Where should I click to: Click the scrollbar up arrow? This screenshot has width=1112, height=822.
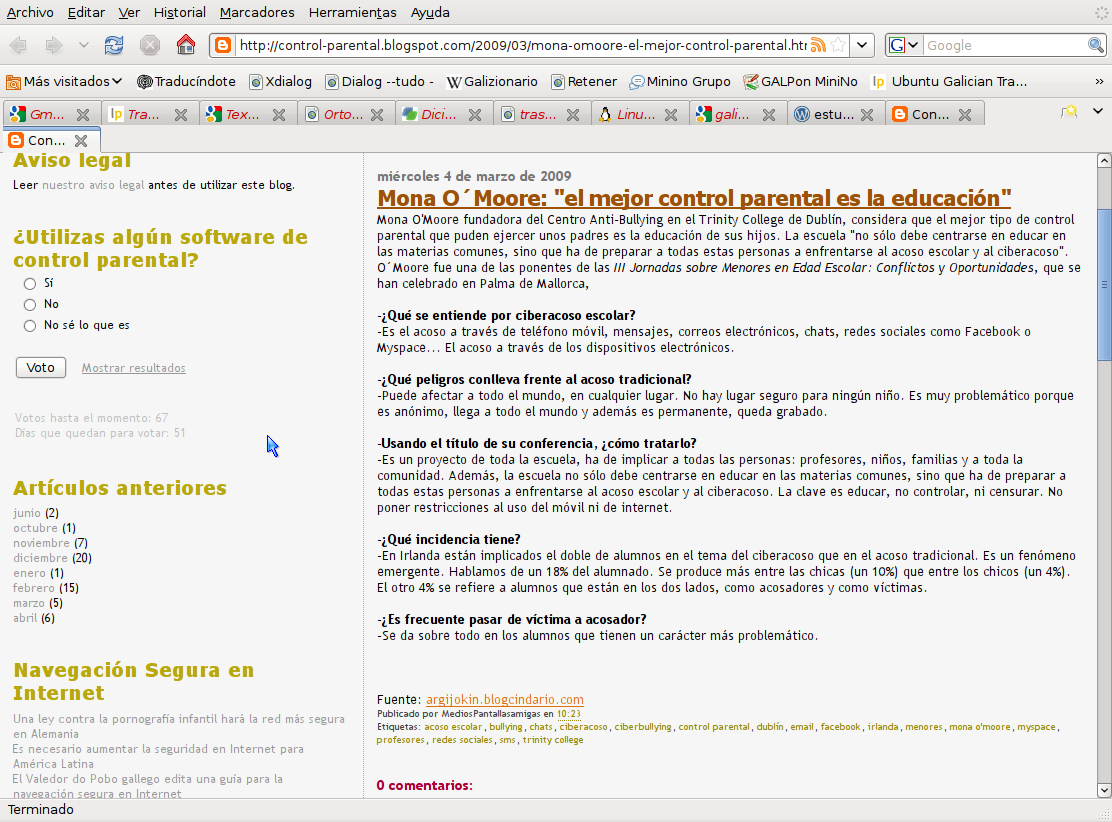1103,161
